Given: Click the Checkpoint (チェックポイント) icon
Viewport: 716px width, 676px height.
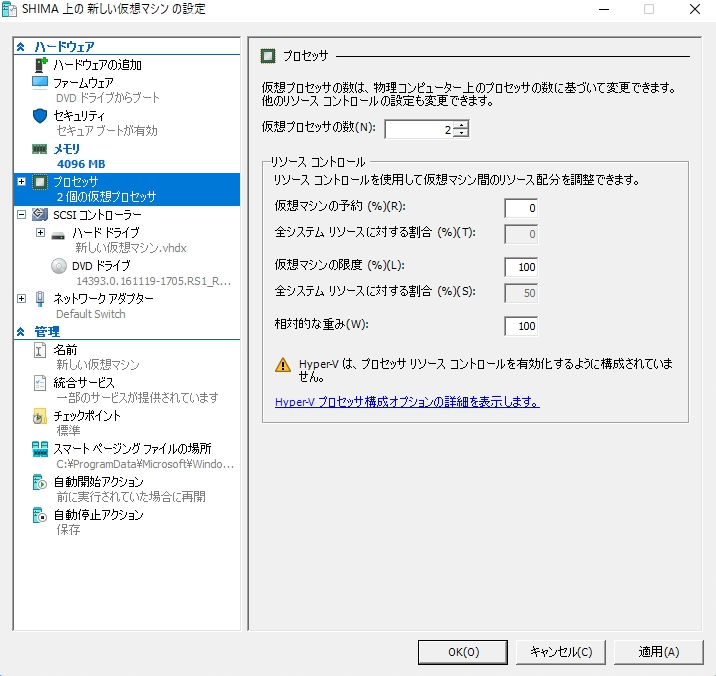Looking at the screenshot, I should click(x=40, y=416).
